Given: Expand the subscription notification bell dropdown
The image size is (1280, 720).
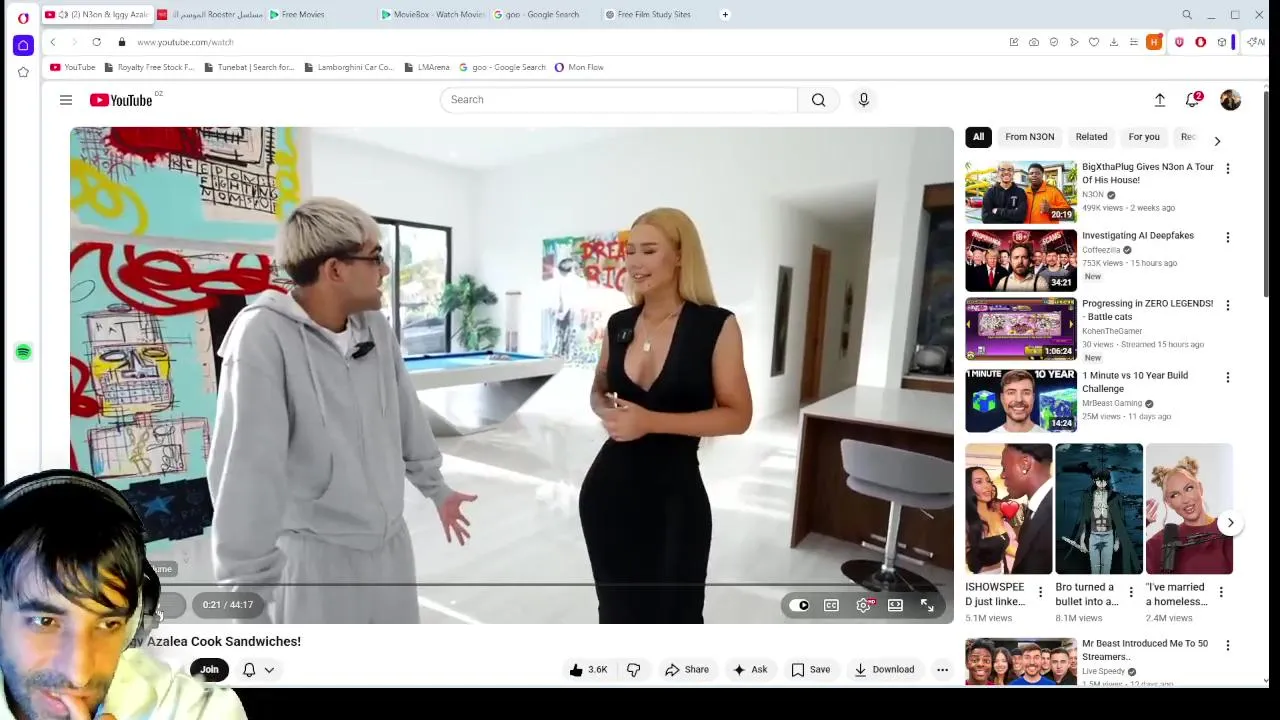Looking at the screenshot, I should click(x=258, y=670).
